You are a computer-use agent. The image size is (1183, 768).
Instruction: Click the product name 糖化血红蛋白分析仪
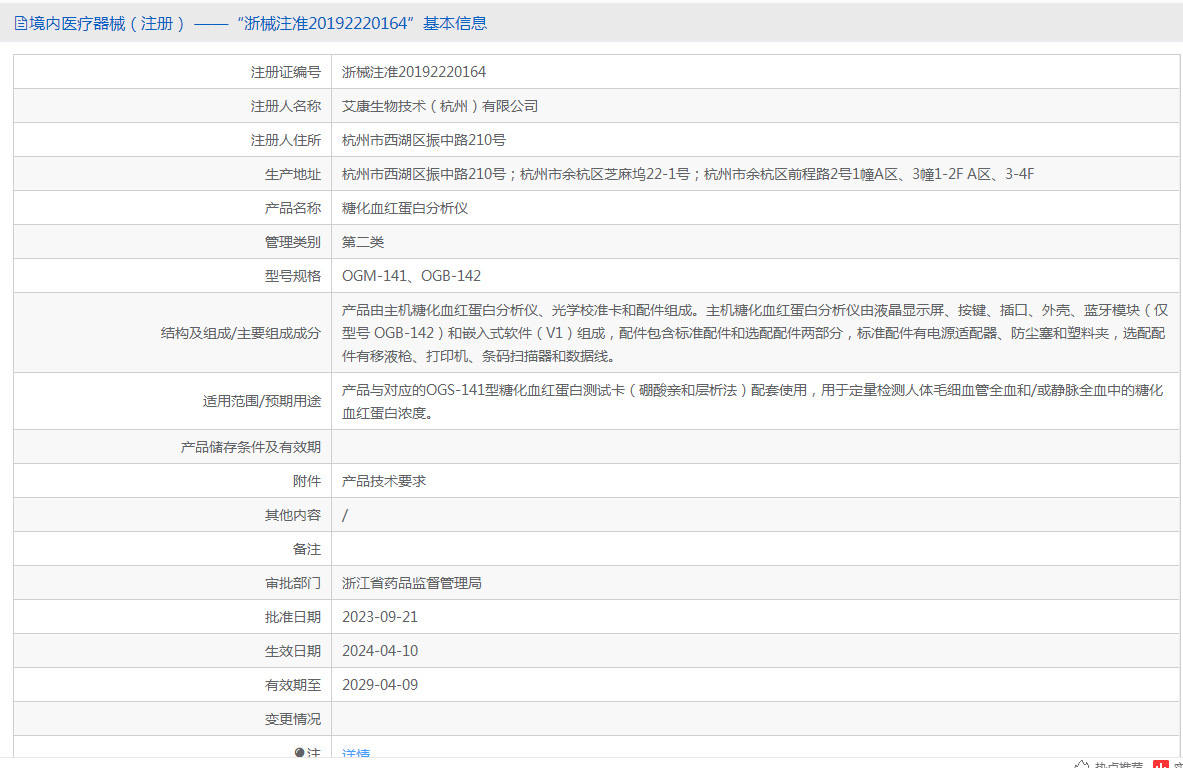point(405,208)
